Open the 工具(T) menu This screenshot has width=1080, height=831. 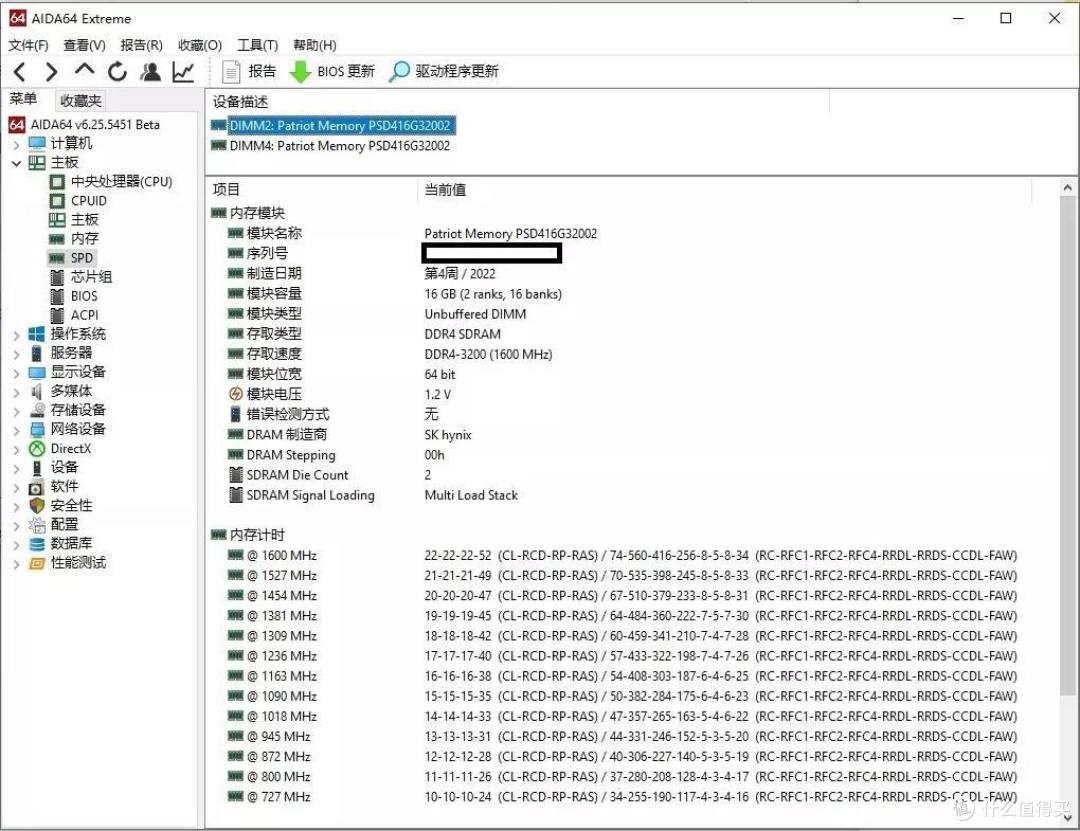[x=258, y=45]
